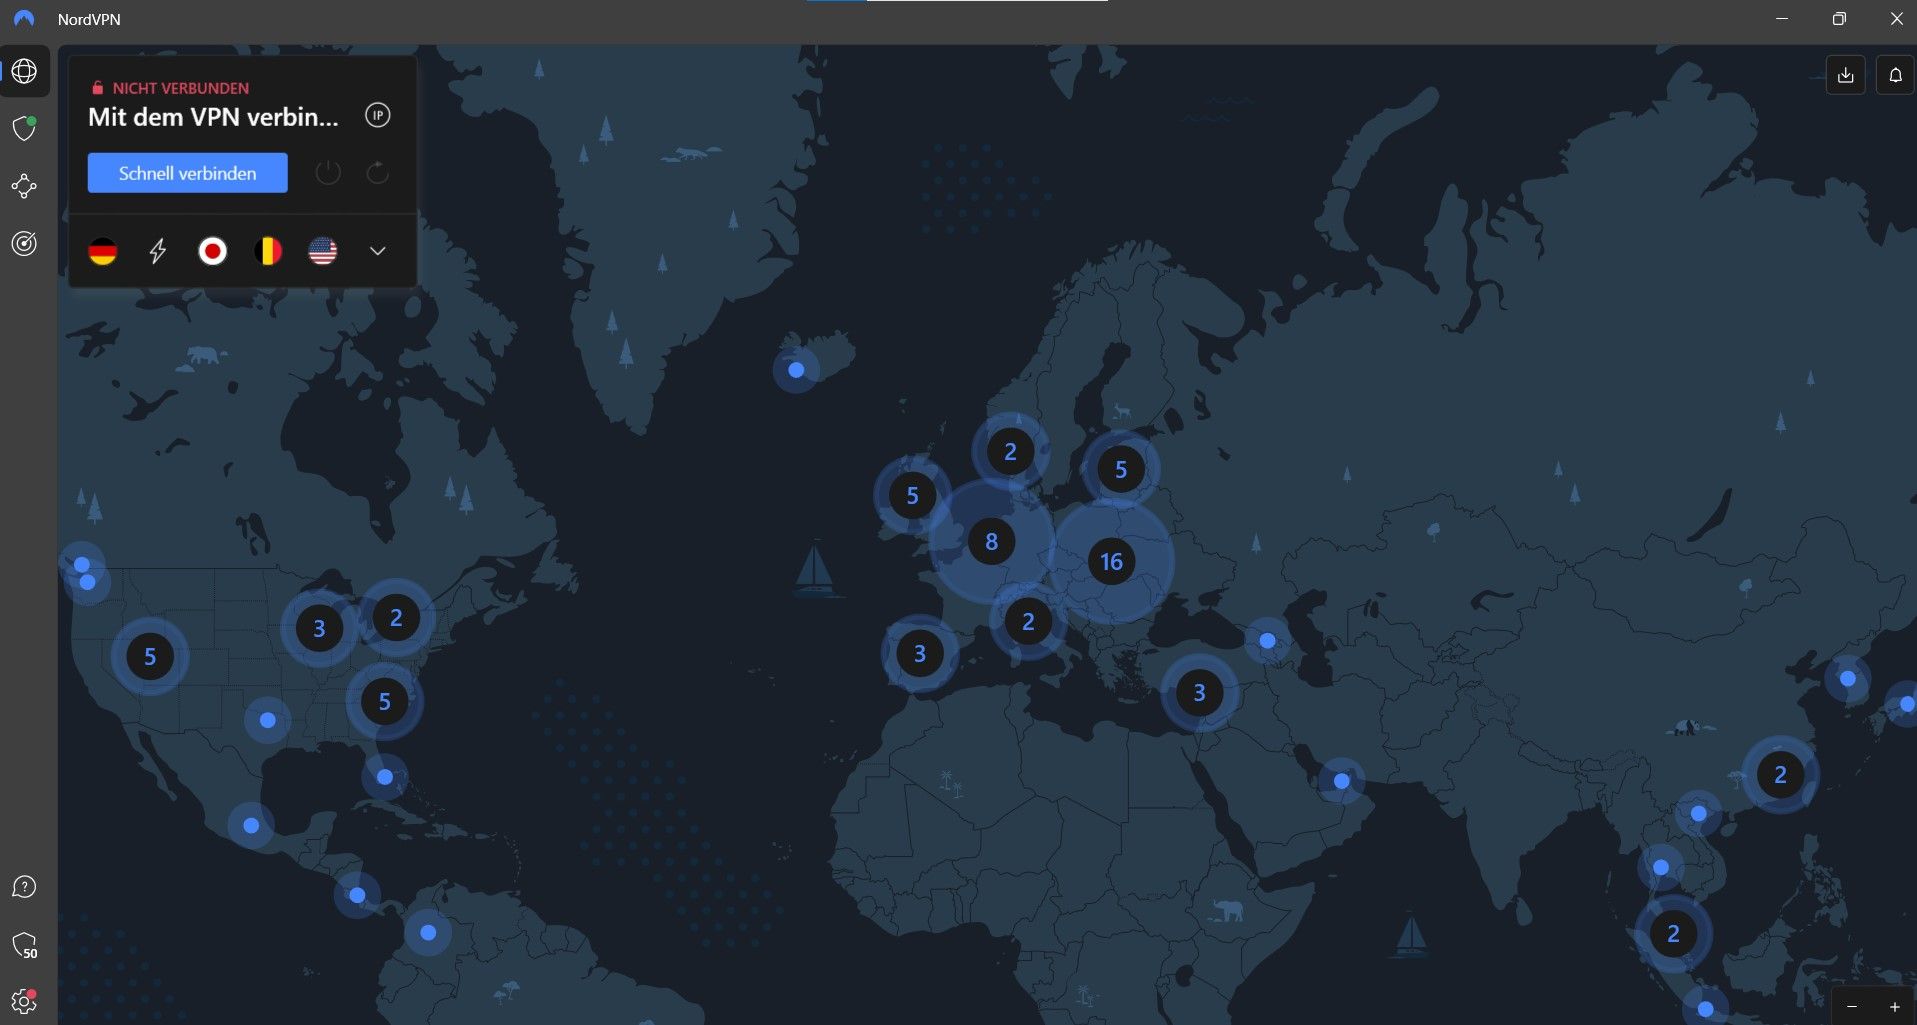Screen dimensions: 1917x1025
Task: Open Dark Web Monitor target icon
Action: pos(24,243)
